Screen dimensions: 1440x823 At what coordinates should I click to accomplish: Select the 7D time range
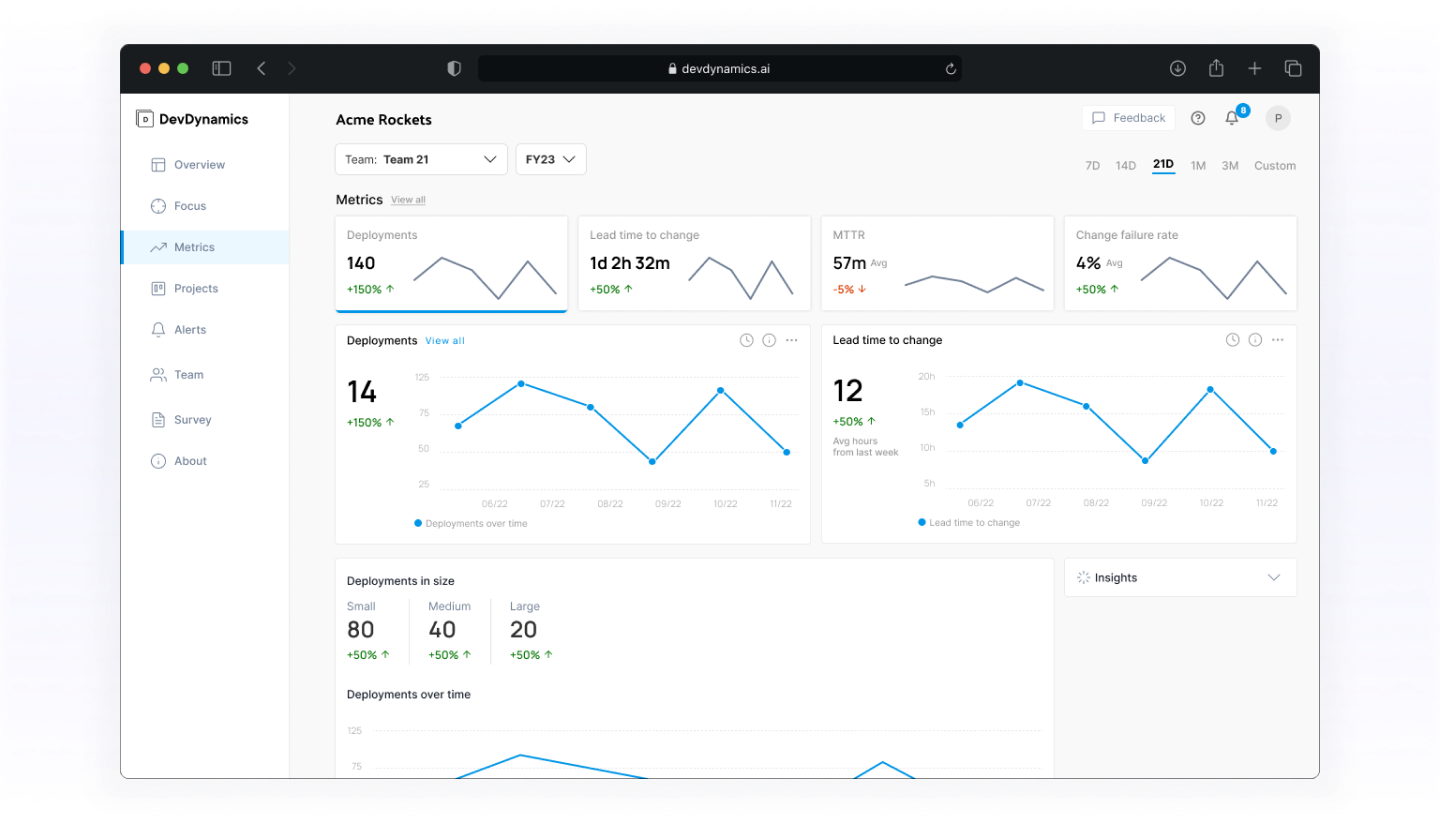tap(1092, 165)
